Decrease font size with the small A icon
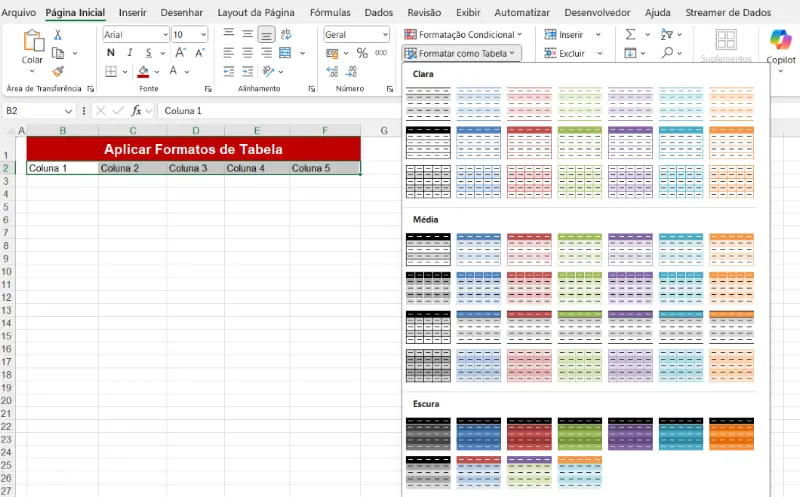The height and width of the screenshot is (497, 800). (200, 53)
